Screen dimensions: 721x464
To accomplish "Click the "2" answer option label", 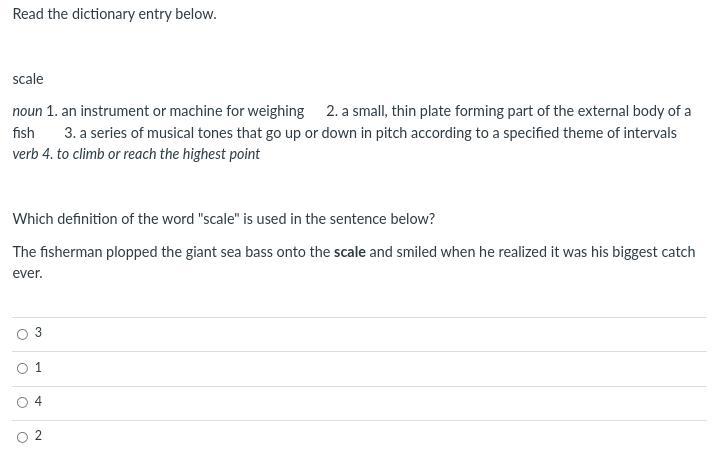I will click(38, 435).
